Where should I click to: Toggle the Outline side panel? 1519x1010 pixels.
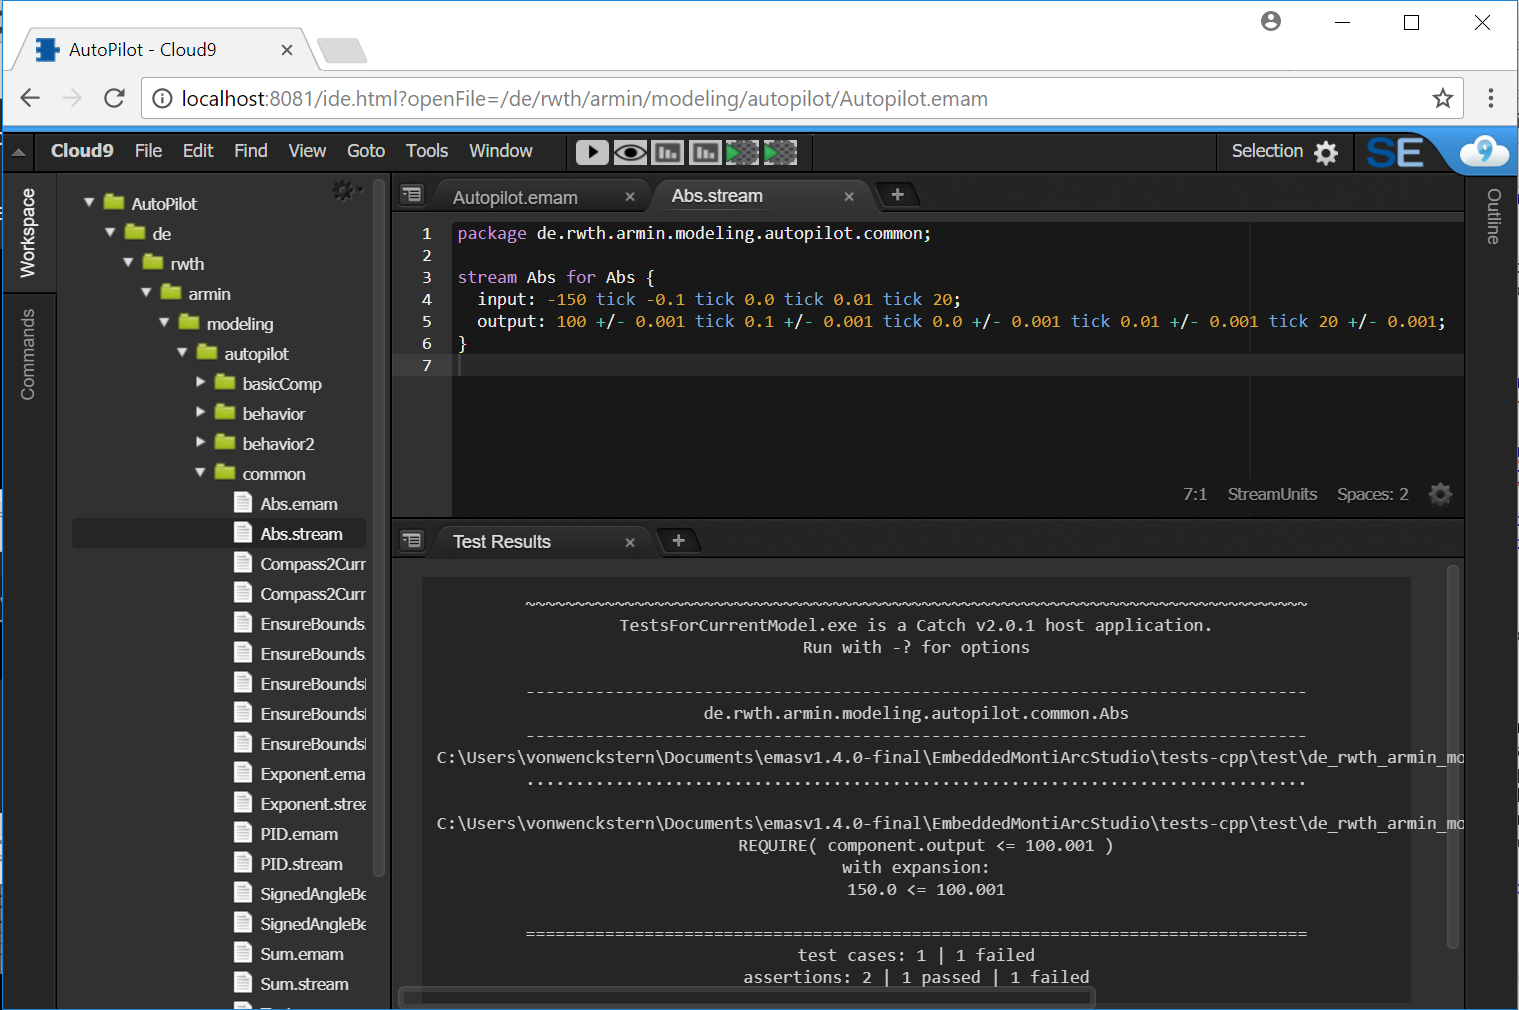(1493, 216)
